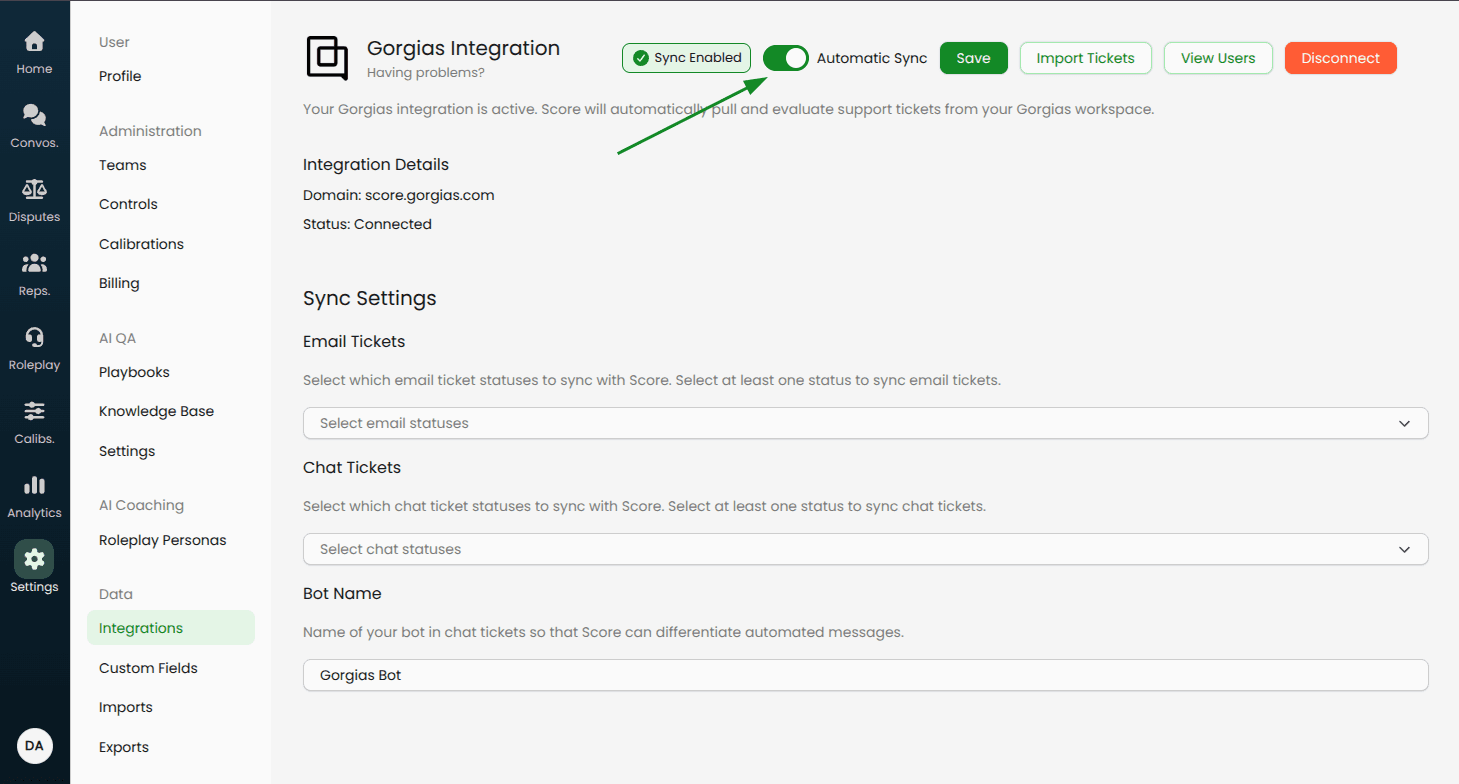This screenshot has height=784, width=1459.
Task: Click the Gorgias Integration heading
Action: point(463,48)
